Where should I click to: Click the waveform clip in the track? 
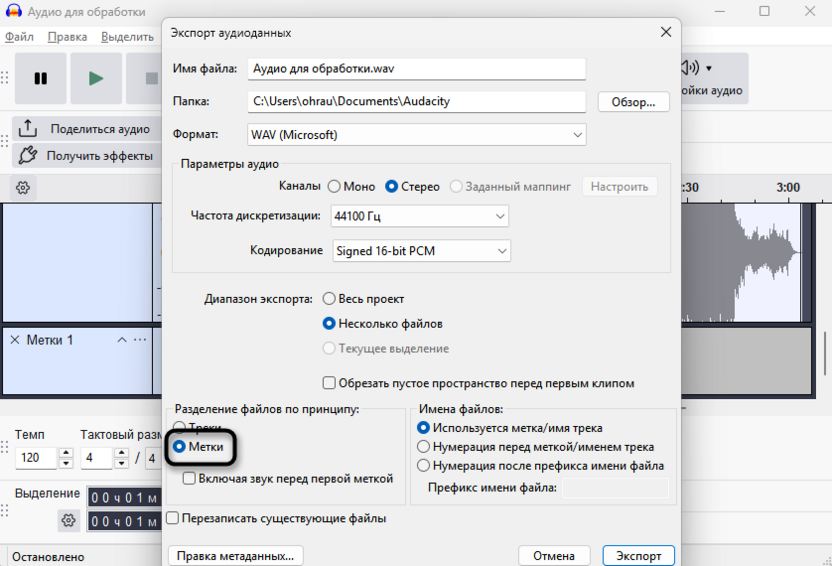click(741, 263)
